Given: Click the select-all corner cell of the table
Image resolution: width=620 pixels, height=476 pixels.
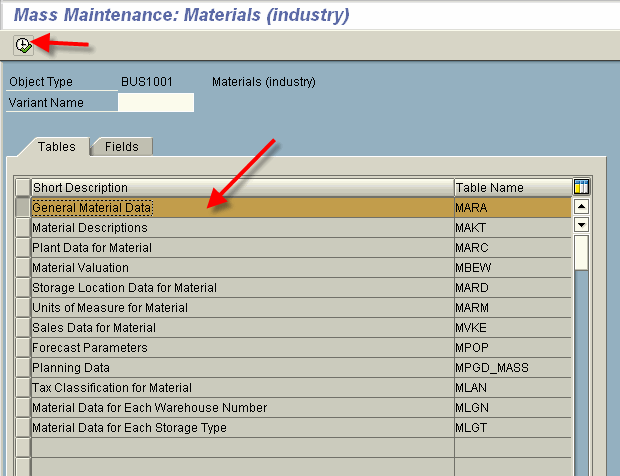Looking at the screenshot, I should (x=23, y=187).
